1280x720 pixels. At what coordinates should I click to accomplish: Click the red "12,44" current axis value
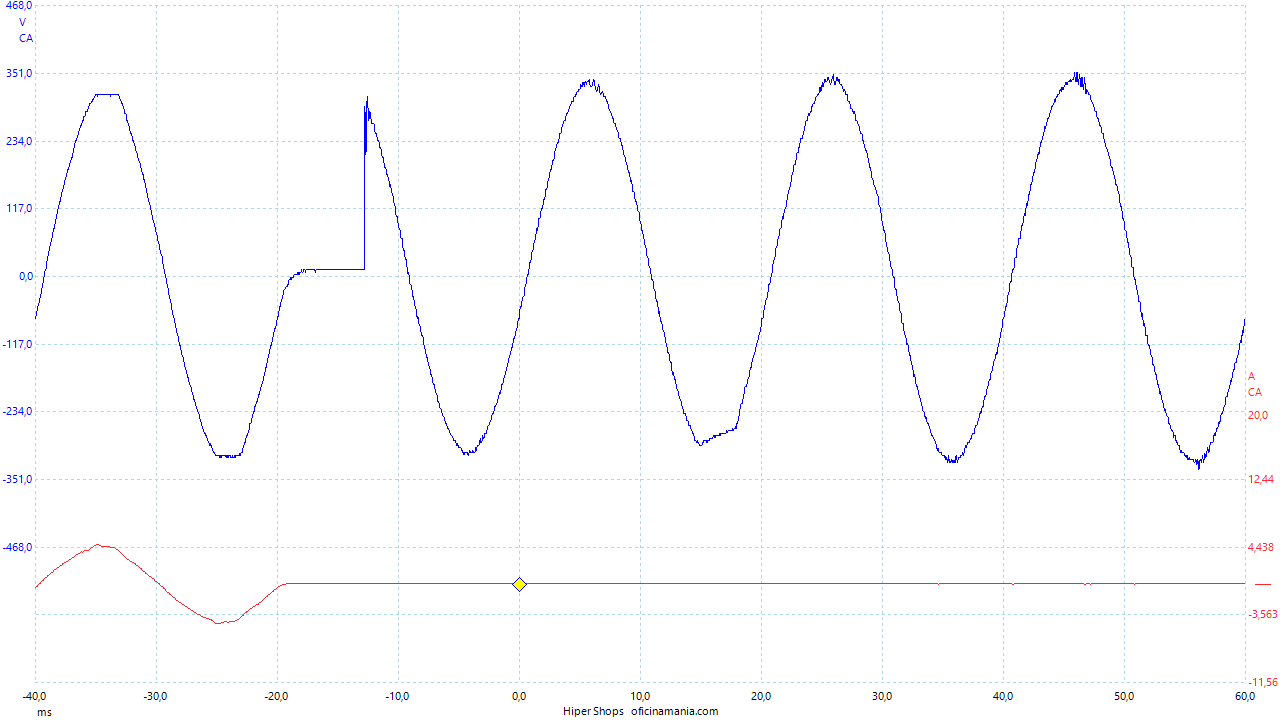click(1260, 479)
